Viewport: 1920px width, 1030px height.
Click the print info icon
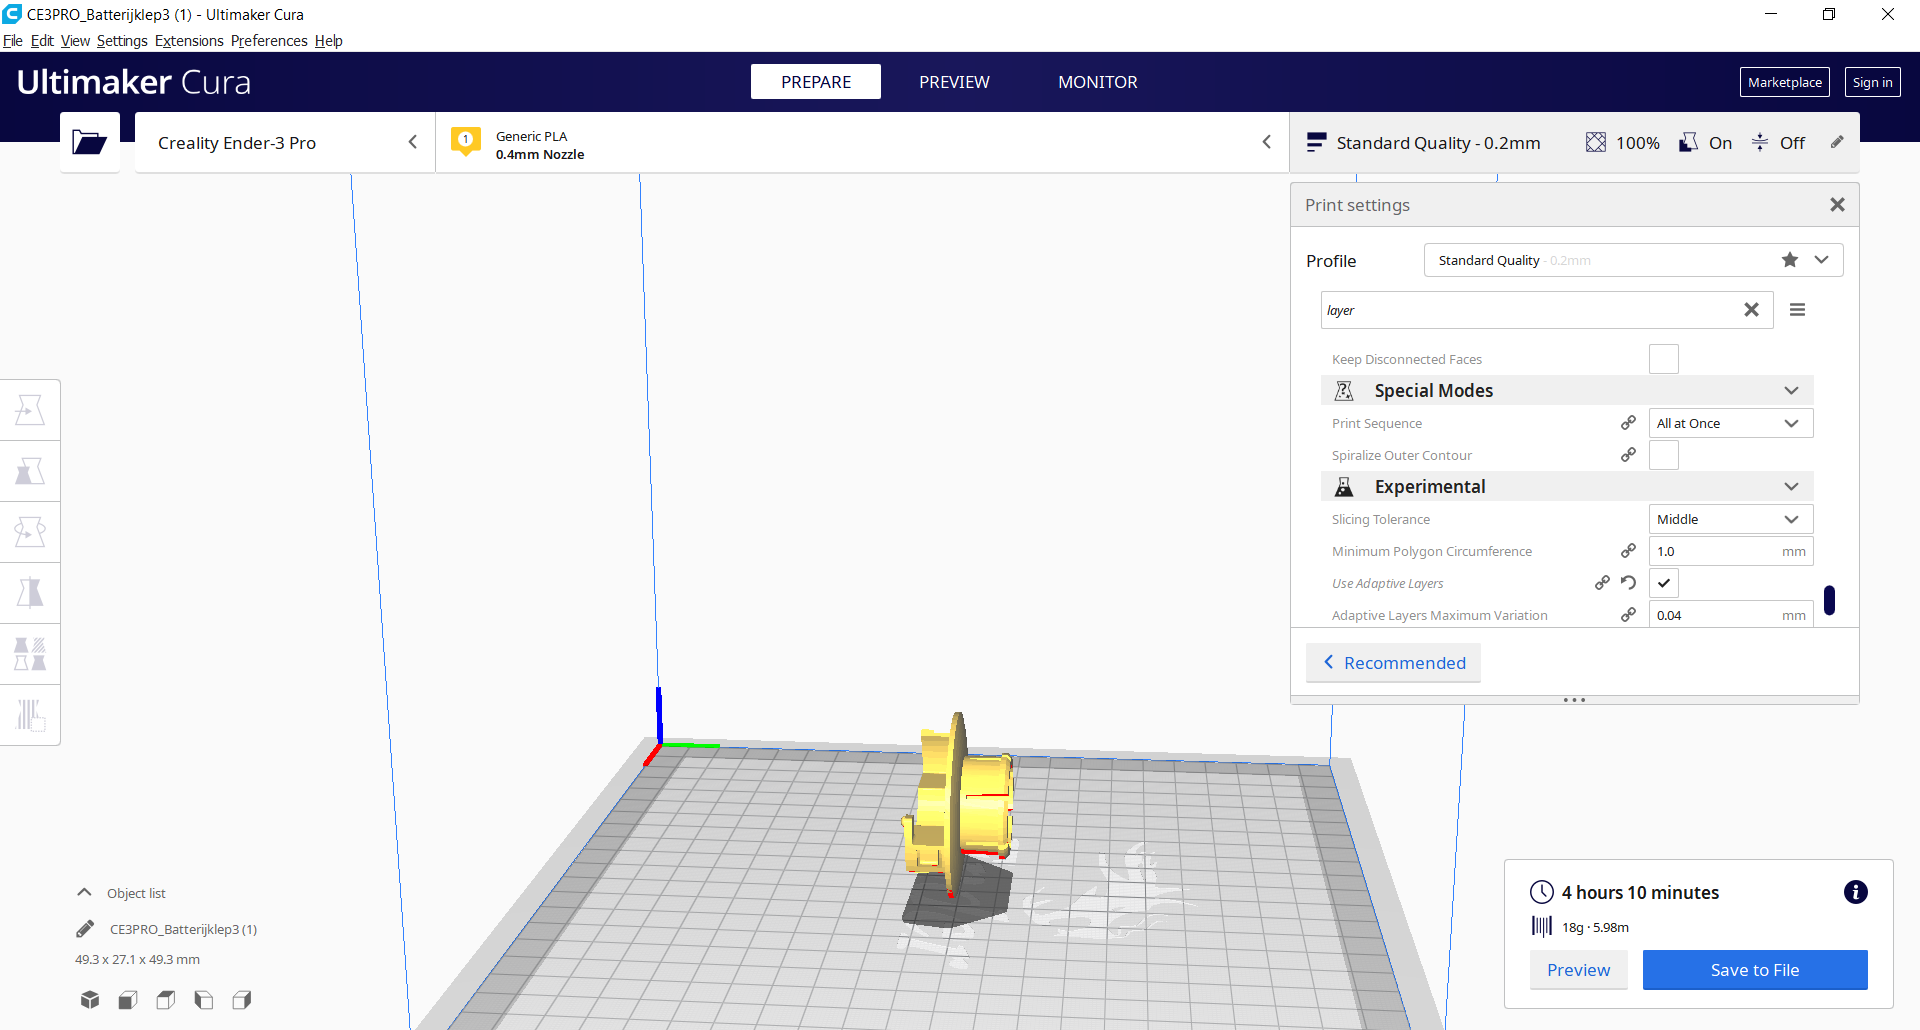point(1855,892)
